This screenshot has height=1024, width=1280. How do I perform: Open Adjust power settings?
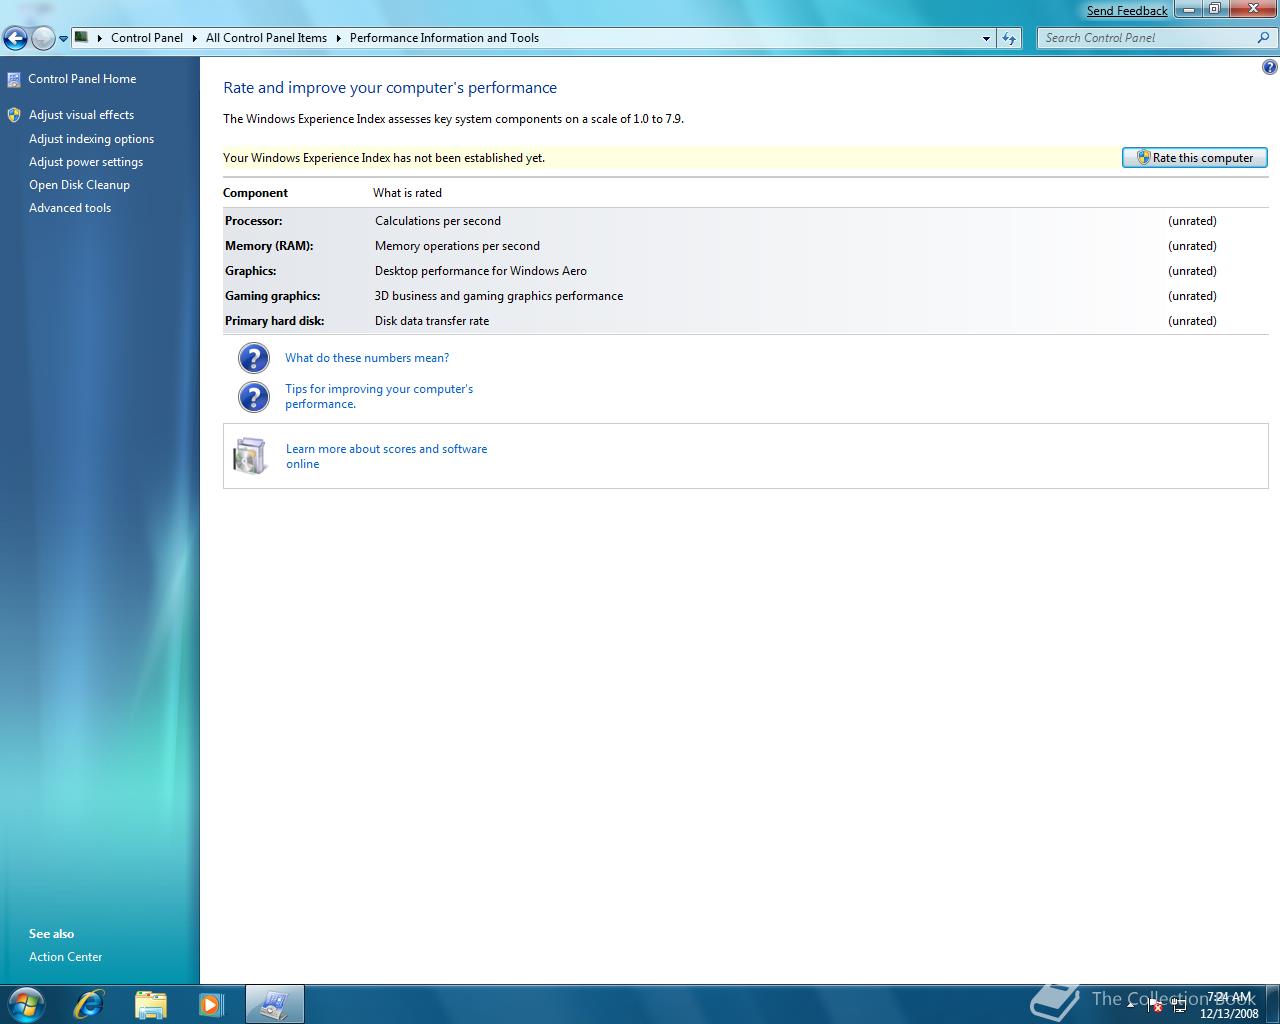(86, 162)
